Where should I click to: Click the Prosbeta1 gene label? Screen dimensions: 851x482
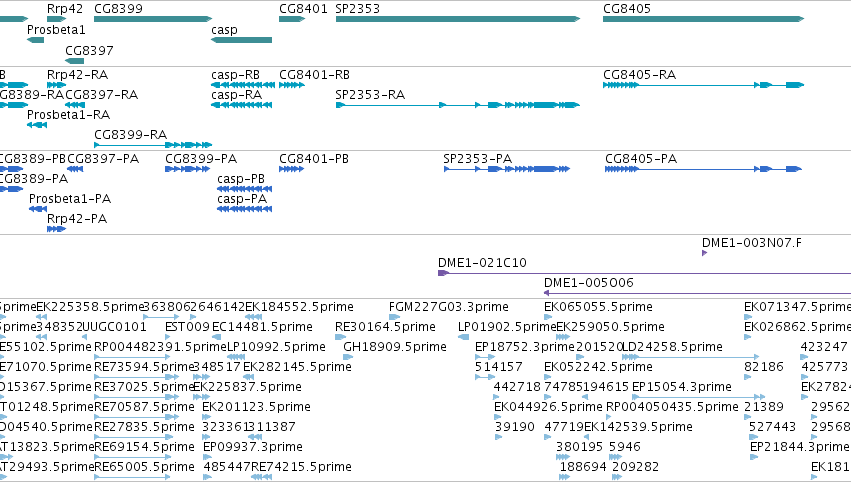click(56, 30)
